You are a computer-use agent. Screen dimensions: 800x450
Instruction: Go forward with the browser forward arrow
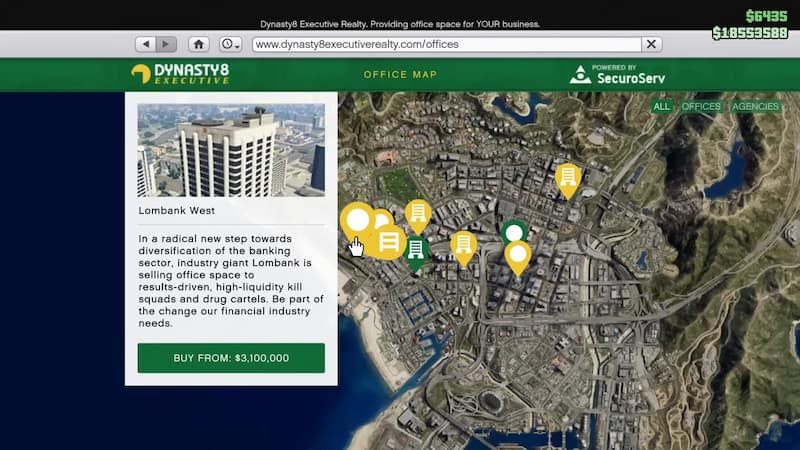pyautogui.click(x=166, y=44)
